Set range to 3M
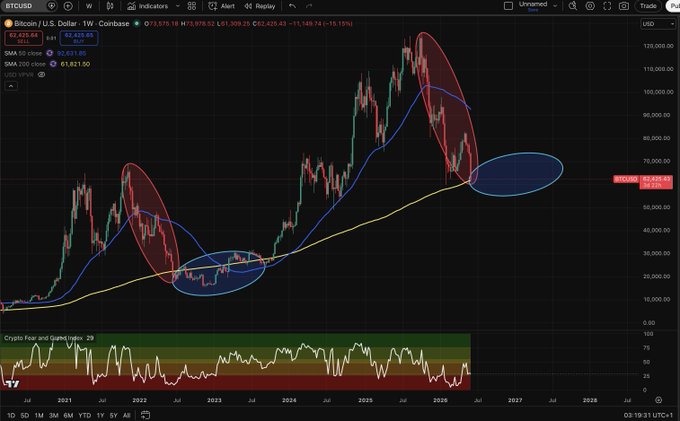The height and width of the screenshot is (421, 680). point(54,415)
